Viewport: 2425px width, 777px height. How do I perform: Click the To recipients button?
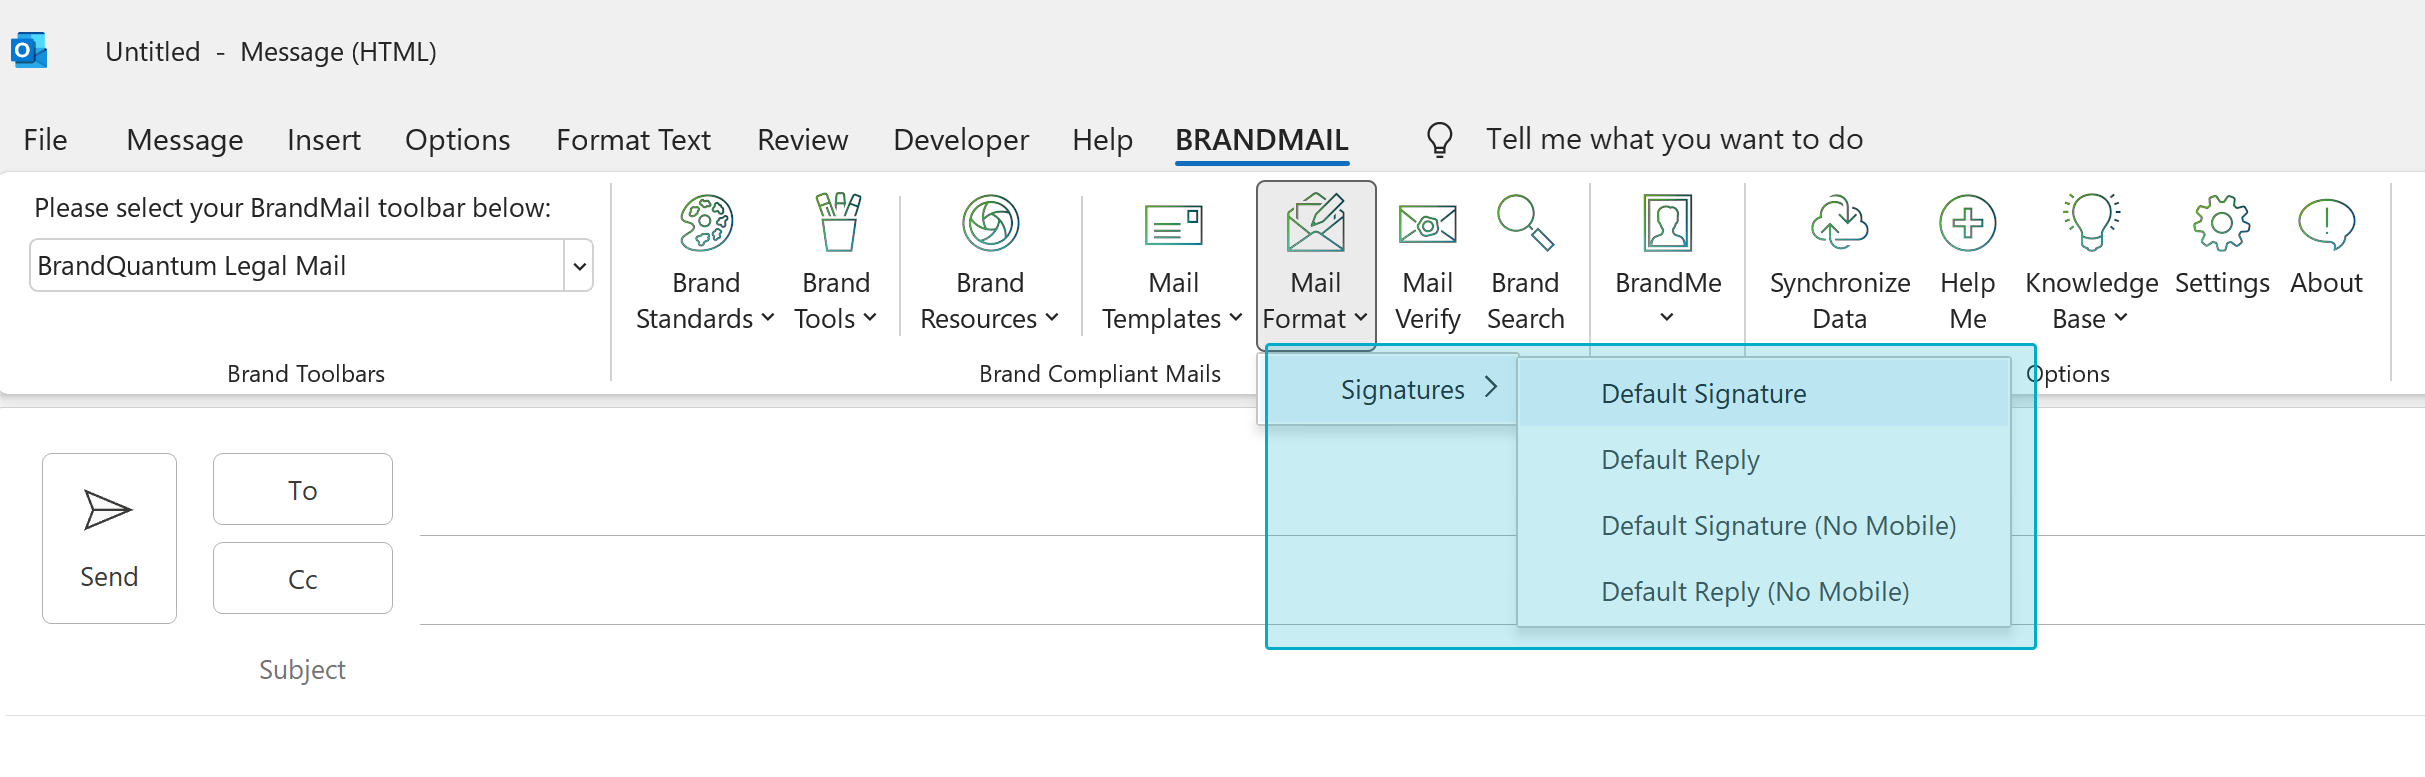pyautogui.click(x=303, y=489)
